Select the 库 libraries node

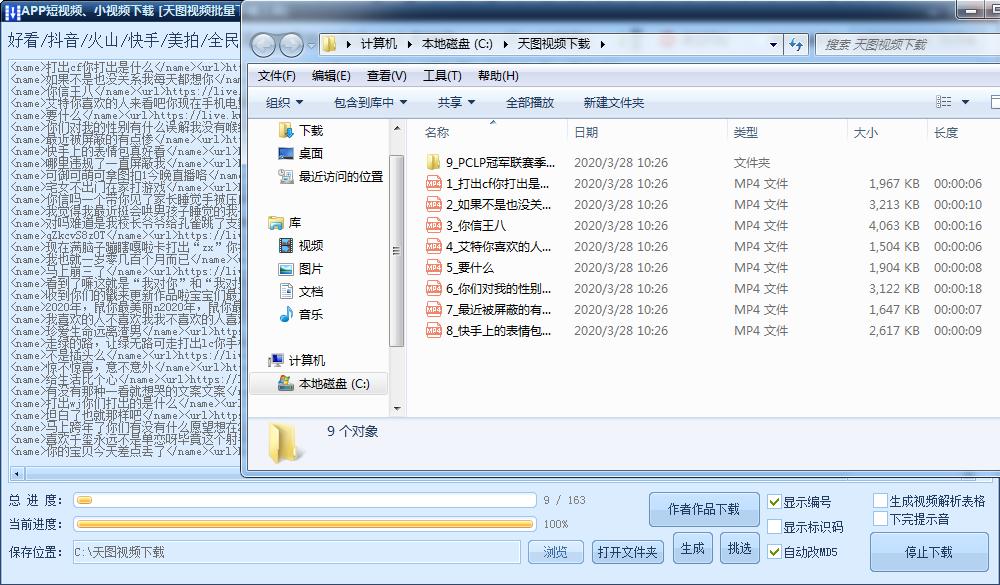pos(285,223)
